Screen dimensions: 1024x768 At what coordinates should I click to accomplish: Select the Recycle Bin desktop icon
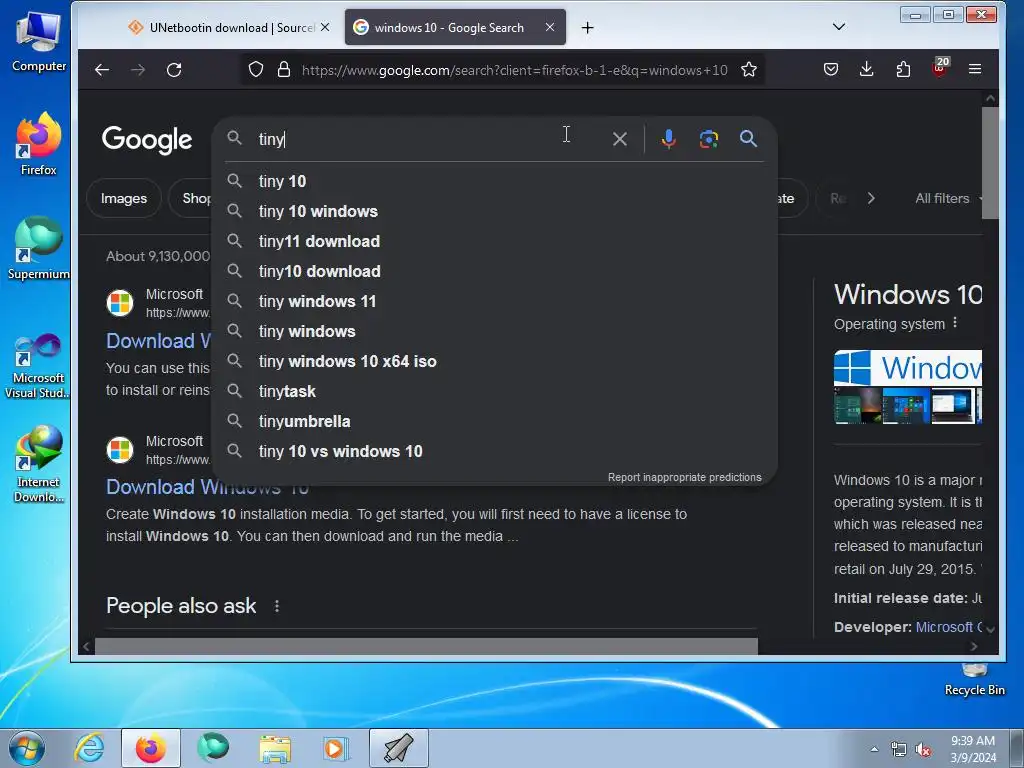point(974,680)
